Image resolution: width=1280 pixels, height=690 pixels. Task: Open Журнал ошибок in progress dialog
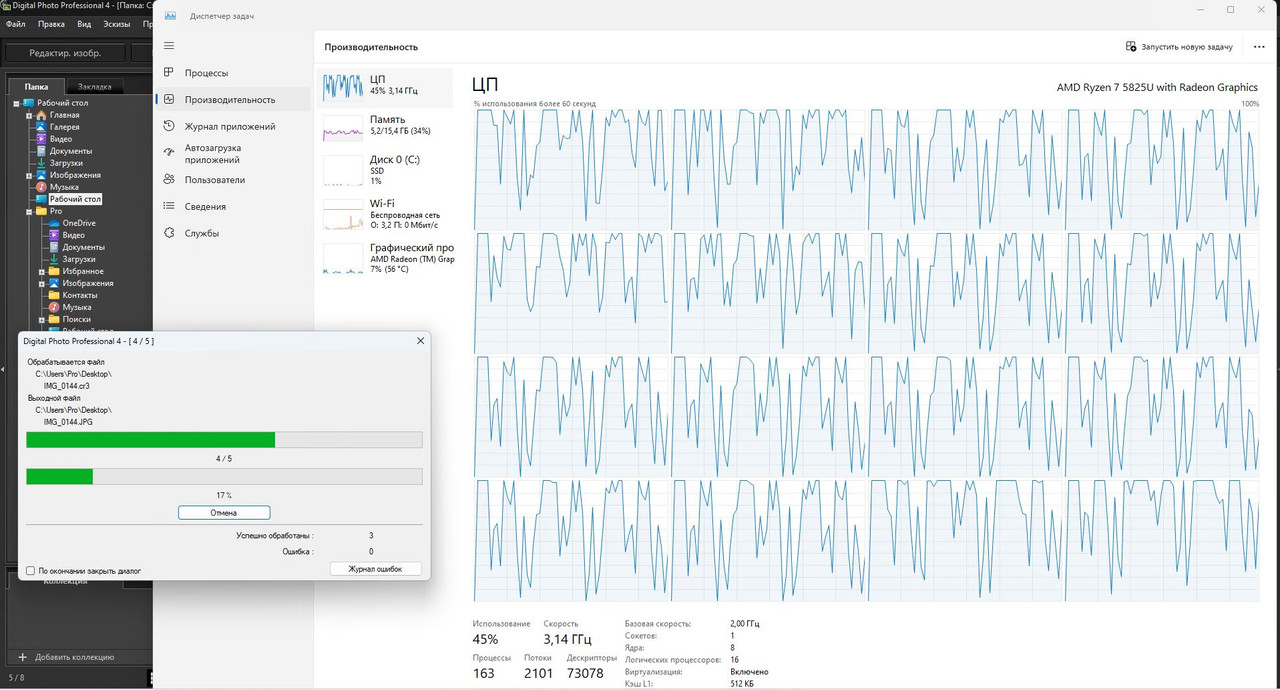[375, 569]
